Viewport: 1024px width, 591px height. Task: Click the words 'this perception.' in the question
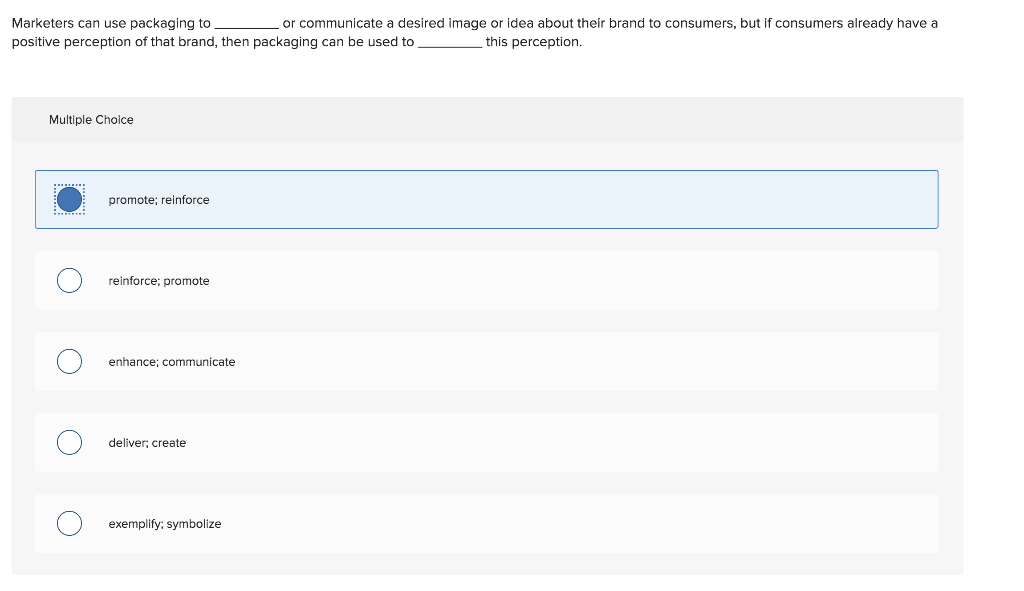tap(533, 42)
